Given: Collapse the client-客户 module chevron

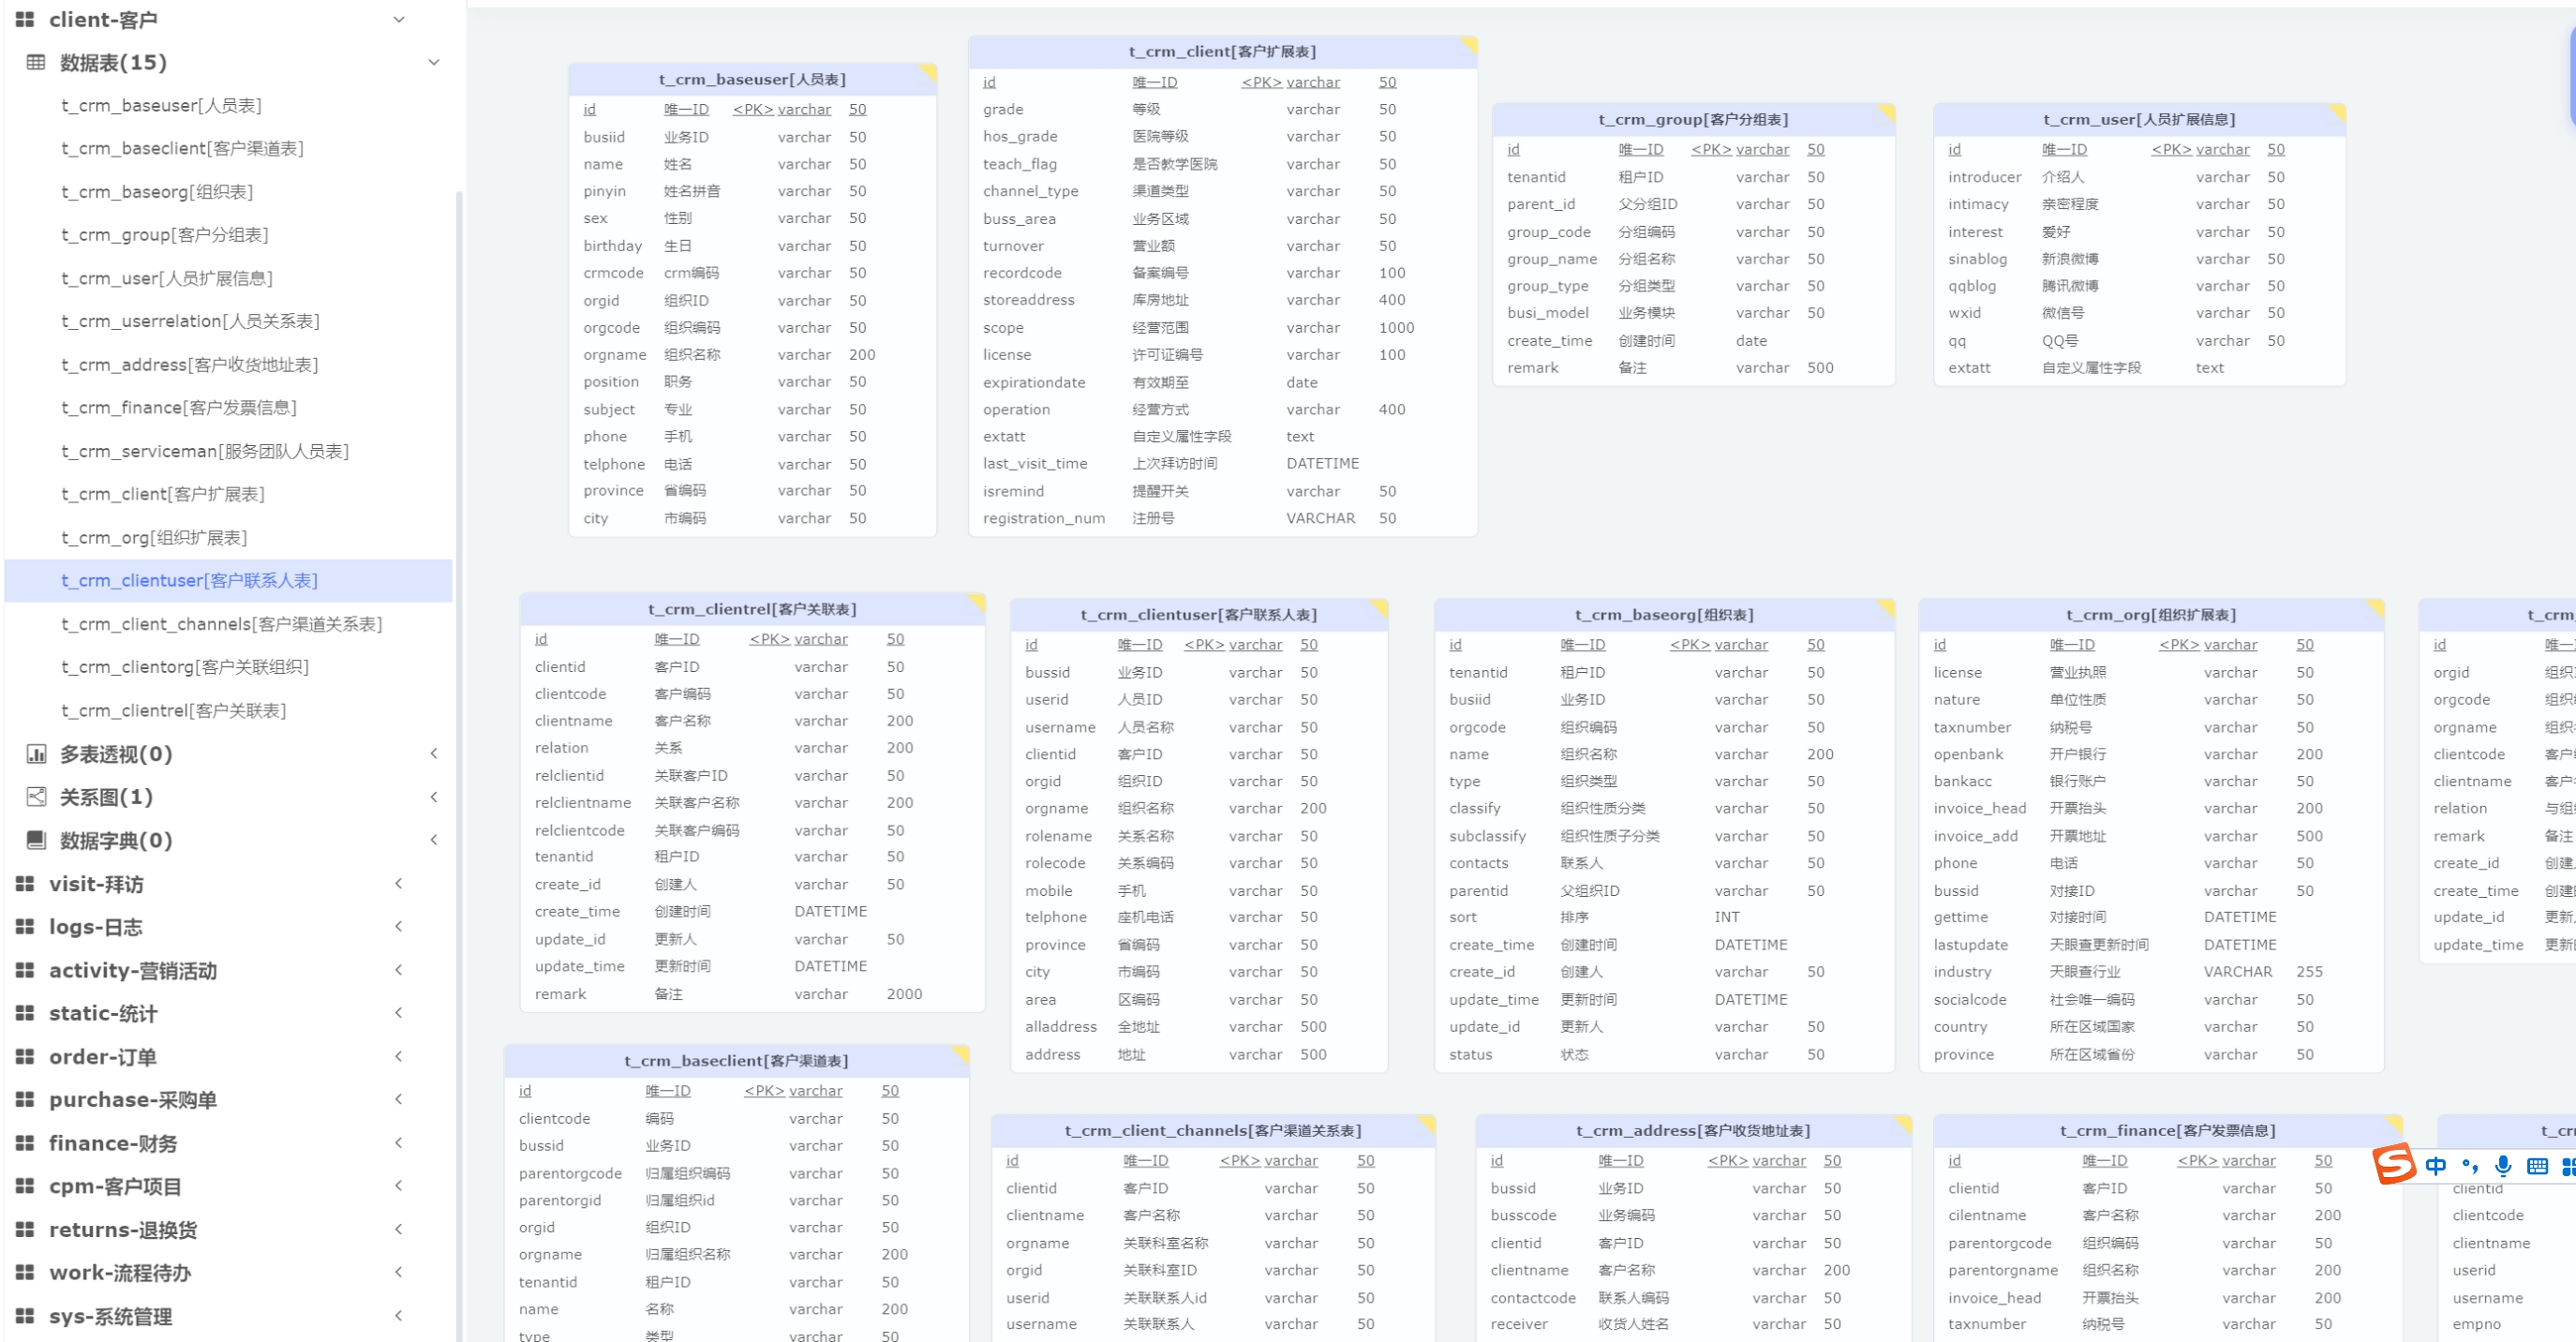Looking at the screenshot, I should [399, 19].
